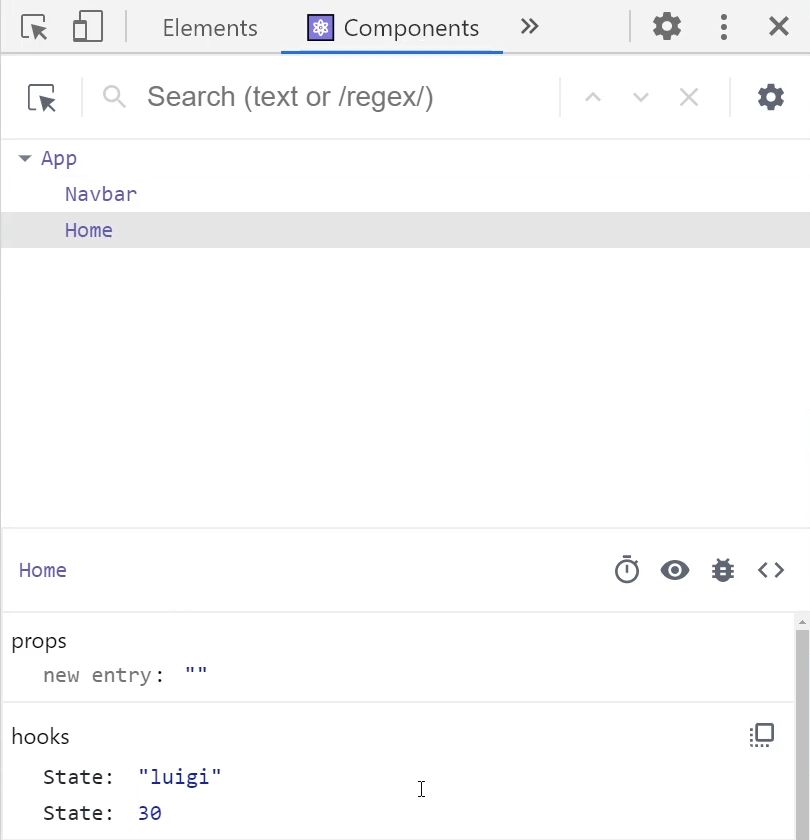Go to next search result arrow
This screenshot has width=810, height=840.
(x=641, y=98)
